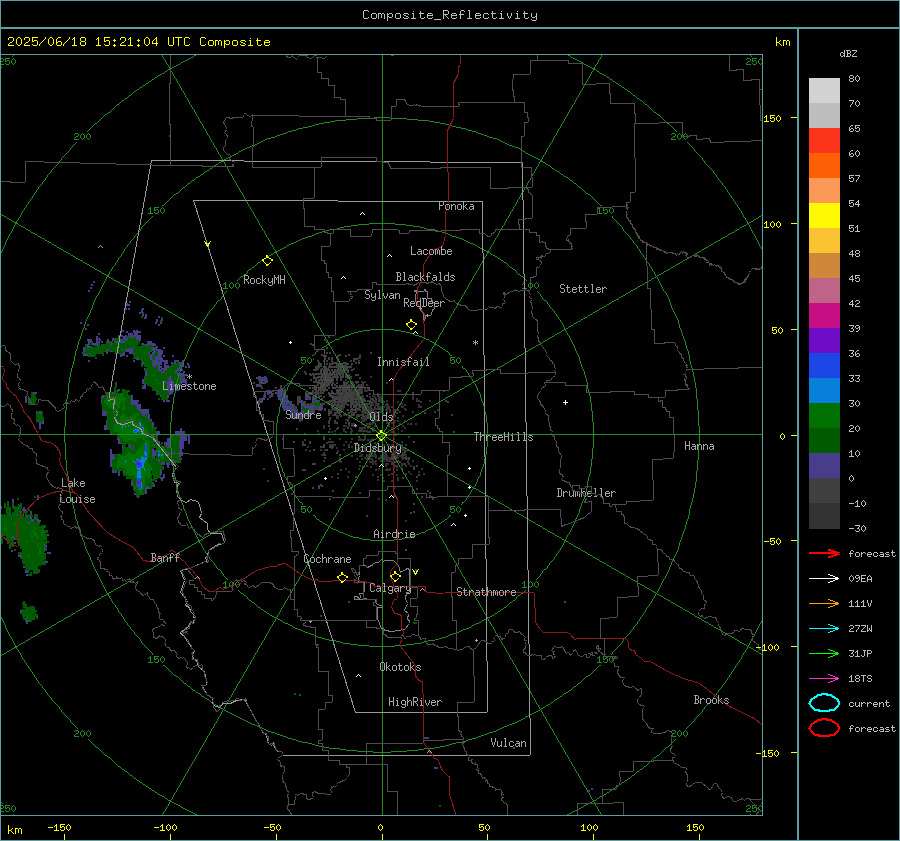This screenshot has height=841, width=900.
Task: Click the red 'forecast' ellipse legend icon
Action: [824, 728]
